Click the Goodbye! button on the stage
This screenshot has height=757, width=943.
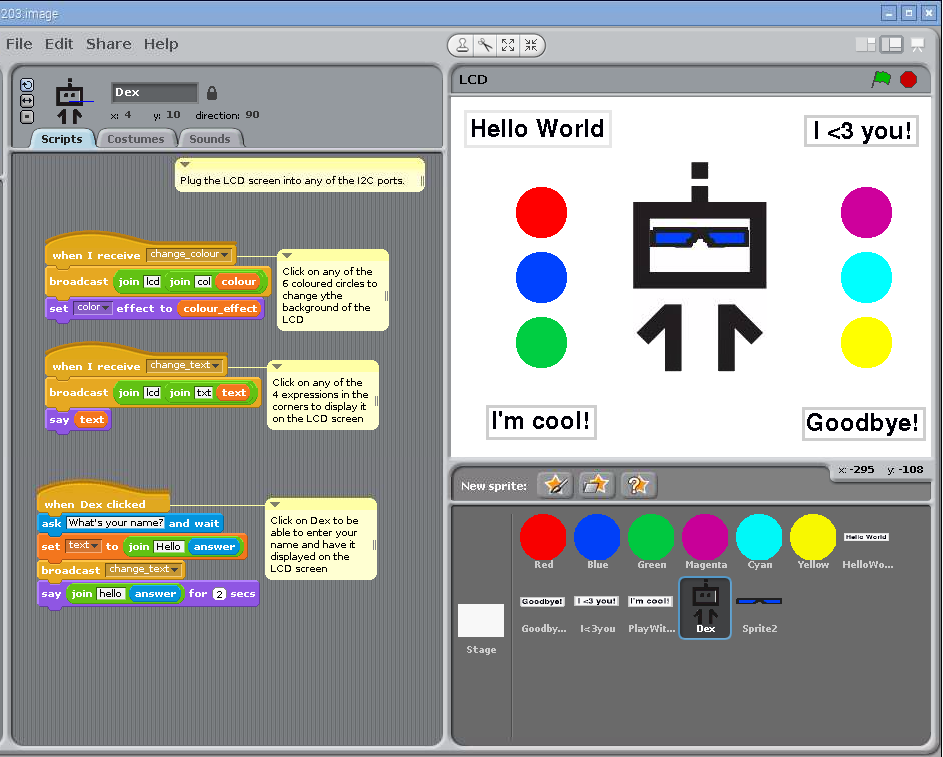(862, 423)
